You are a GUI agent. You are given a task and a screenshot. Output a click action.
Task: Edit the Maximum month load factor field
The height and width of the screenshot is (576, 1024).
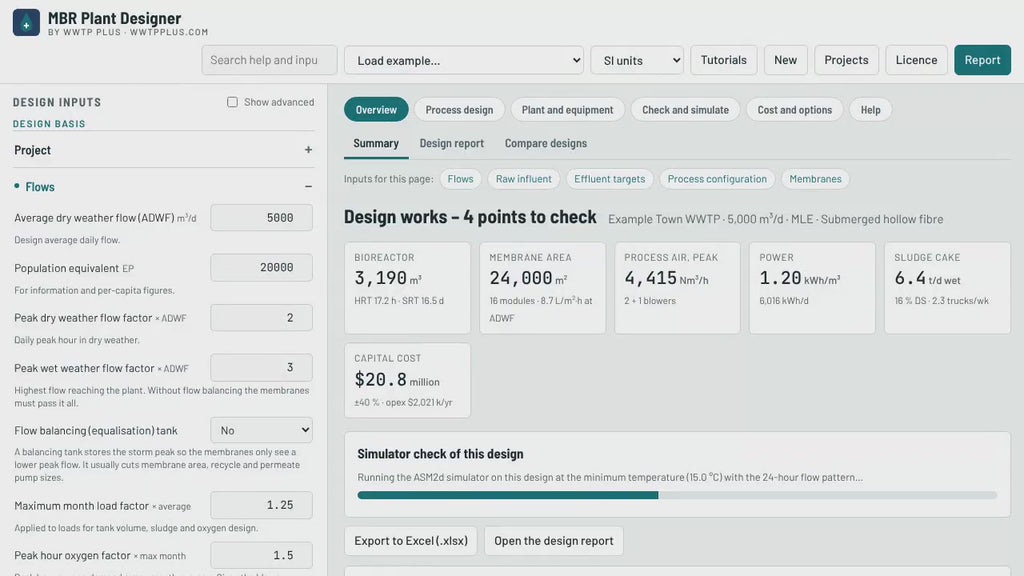pyautogui.click(x=261, y=505)
